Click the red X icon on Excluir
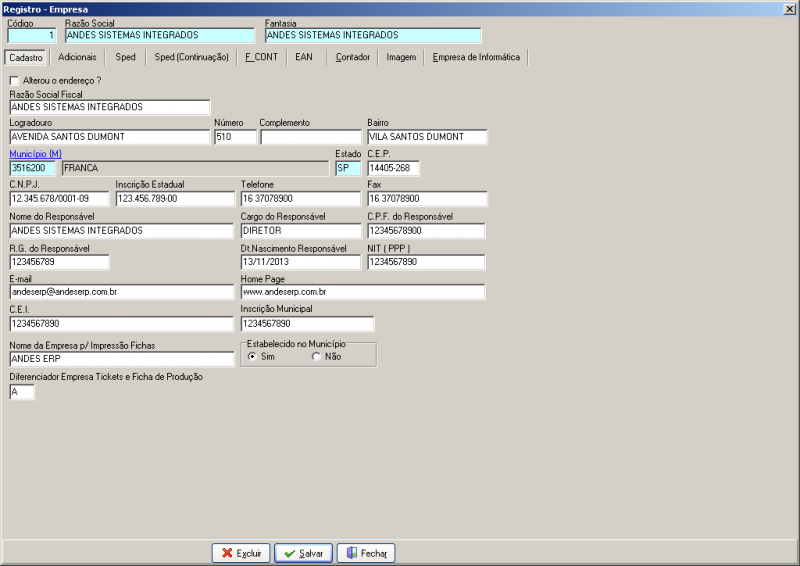 [x=227, y=553]
